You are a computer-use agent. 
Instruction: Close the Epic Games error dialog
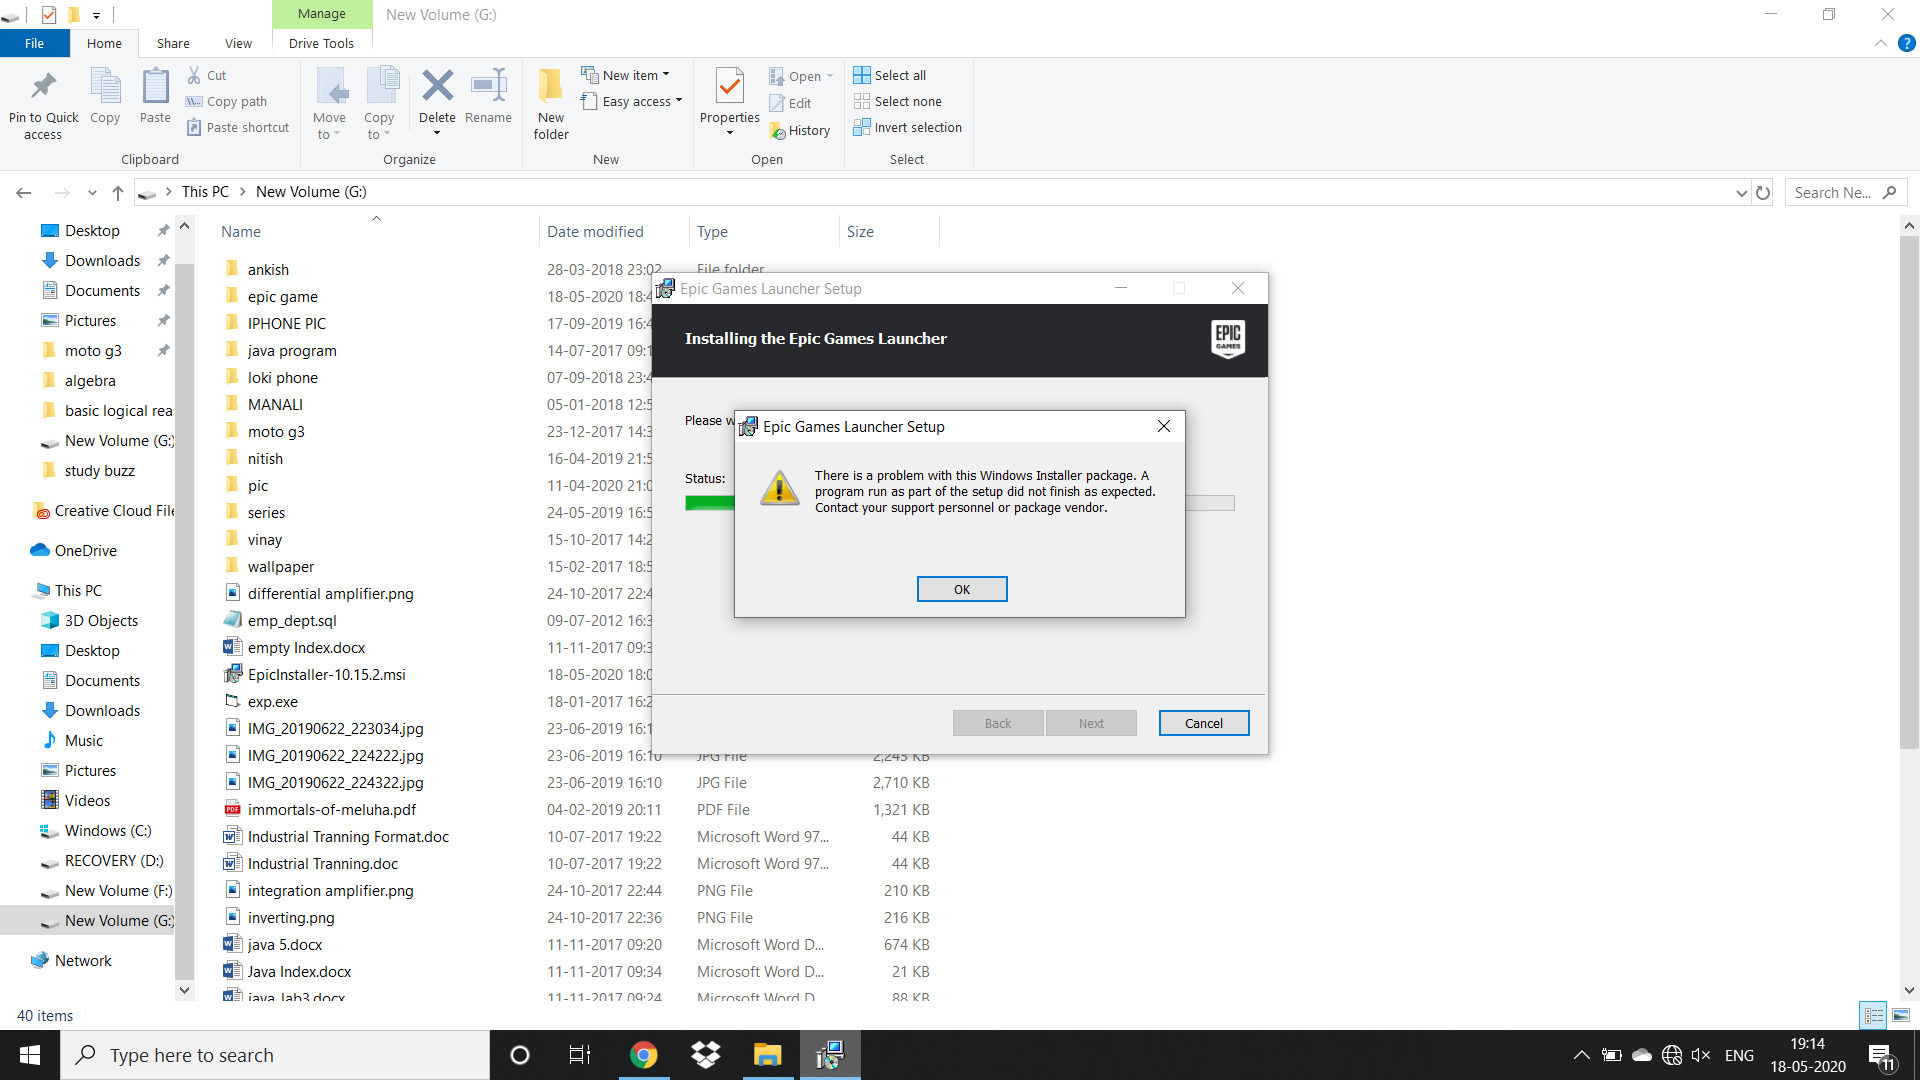pos(1164,426)
